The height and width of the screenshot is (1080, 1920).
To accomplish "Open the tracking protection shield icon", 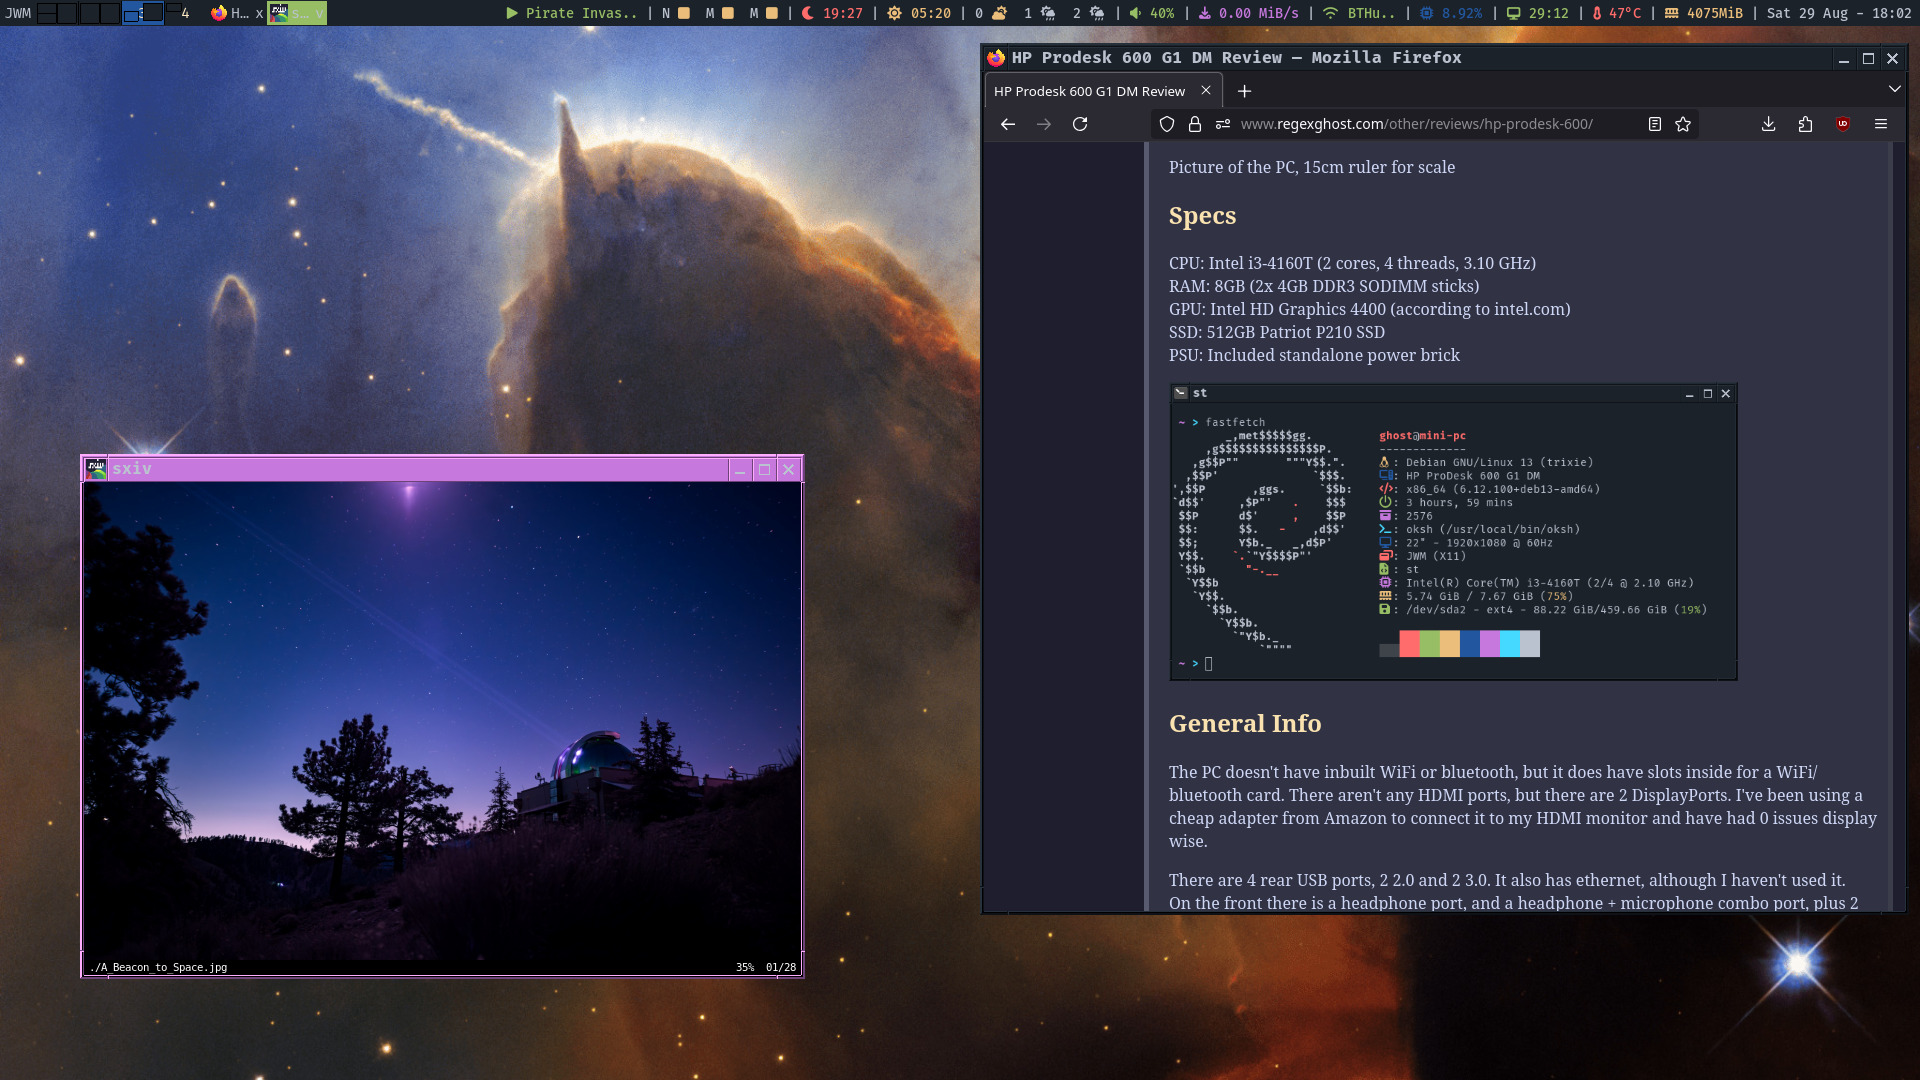I will pos(1167,124).
